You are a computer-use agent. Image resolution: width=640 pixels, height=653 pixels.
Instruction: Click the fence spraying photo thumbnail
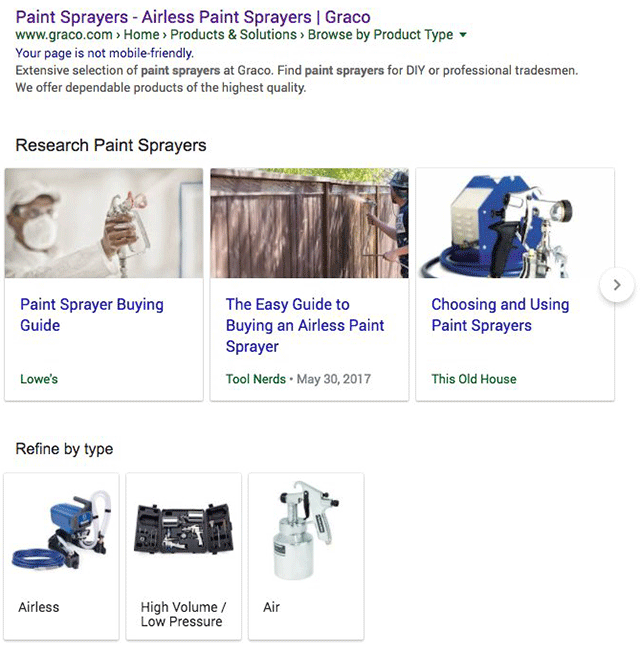tap(309, 223)
